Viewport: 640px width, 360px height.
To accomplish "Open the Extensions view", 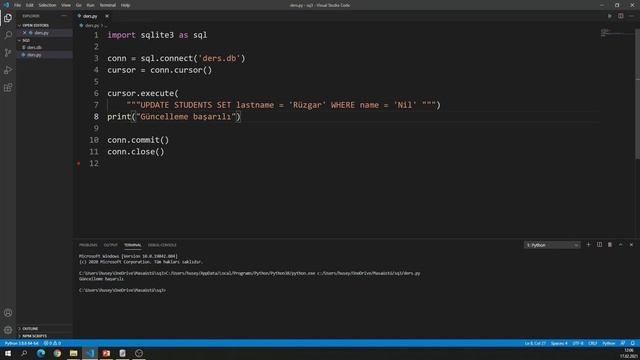I will click(x=8, y=88).
